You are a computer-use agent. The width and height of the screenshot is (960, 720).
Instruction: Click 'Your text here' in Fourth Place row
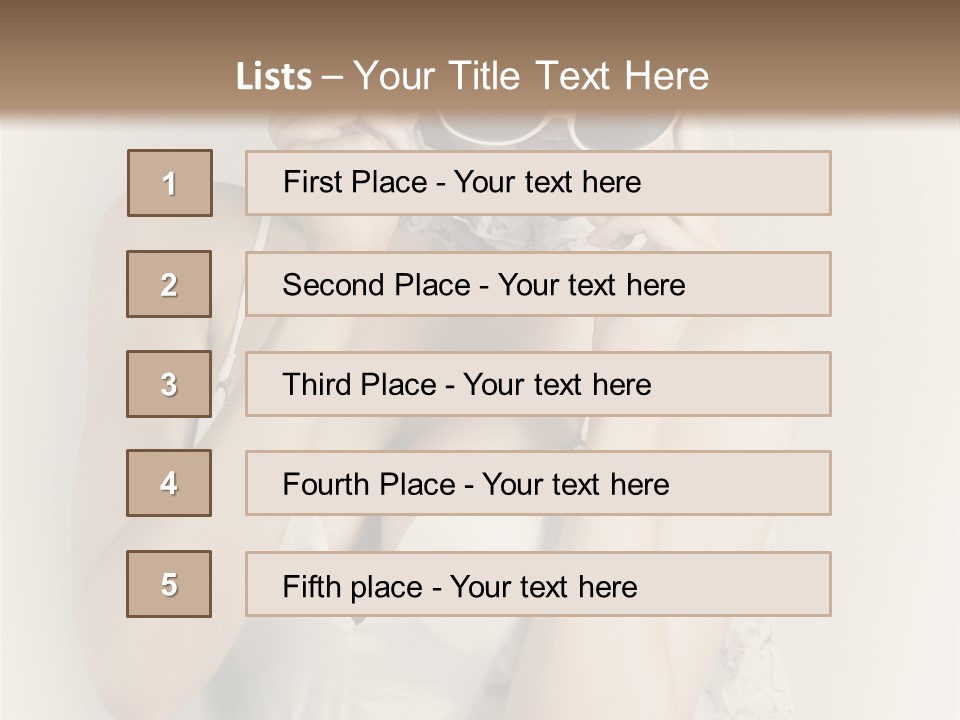point(575,485)
